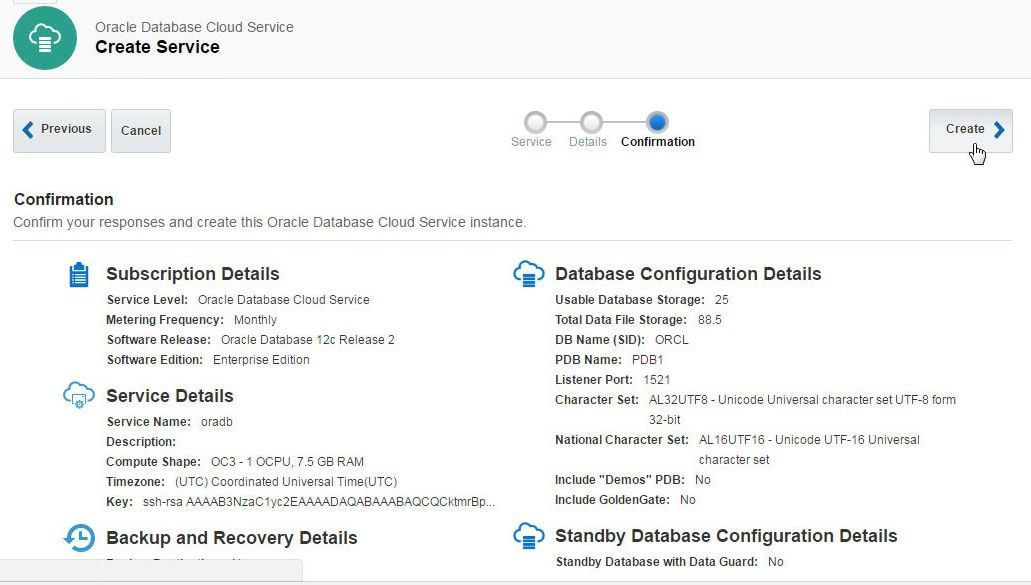Click the Usable Database Storage value 25
The image size is (1031, 585).
(x=721, y=300)
